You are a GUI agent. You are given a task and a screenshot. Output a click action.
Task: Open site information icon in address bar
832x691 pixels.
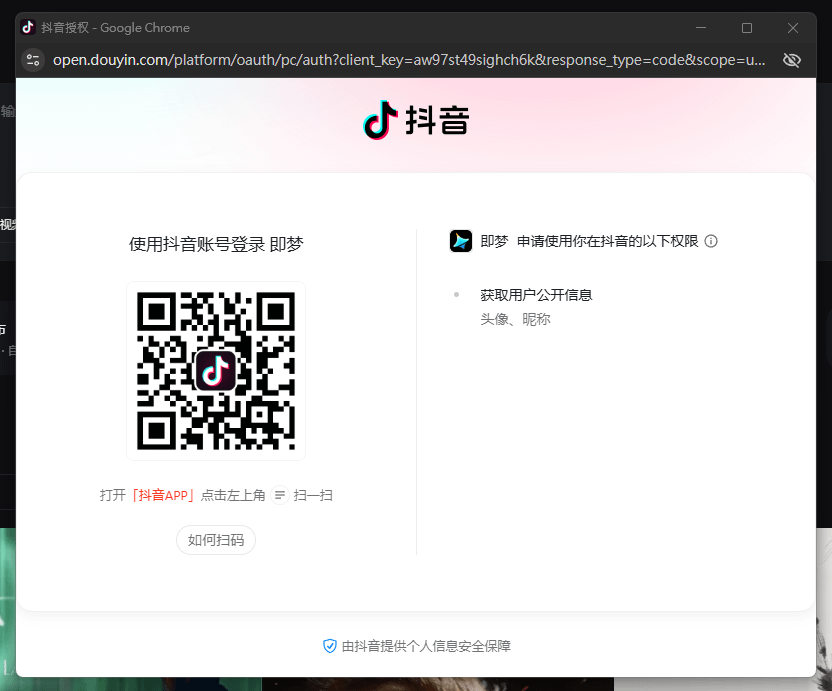(x=33, y=60)
